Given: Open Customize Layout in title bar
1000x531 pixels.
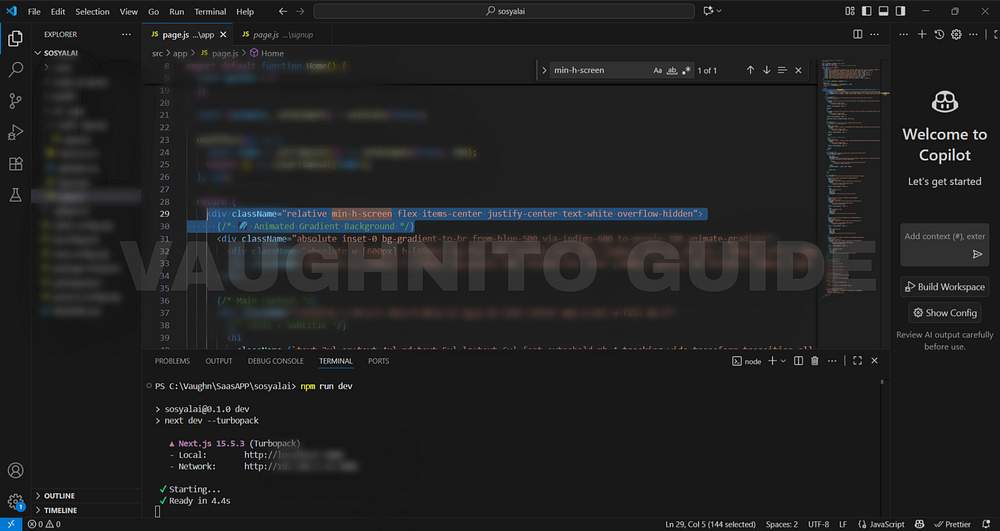Looking at the screenshot, I should [x=849, y=11].
